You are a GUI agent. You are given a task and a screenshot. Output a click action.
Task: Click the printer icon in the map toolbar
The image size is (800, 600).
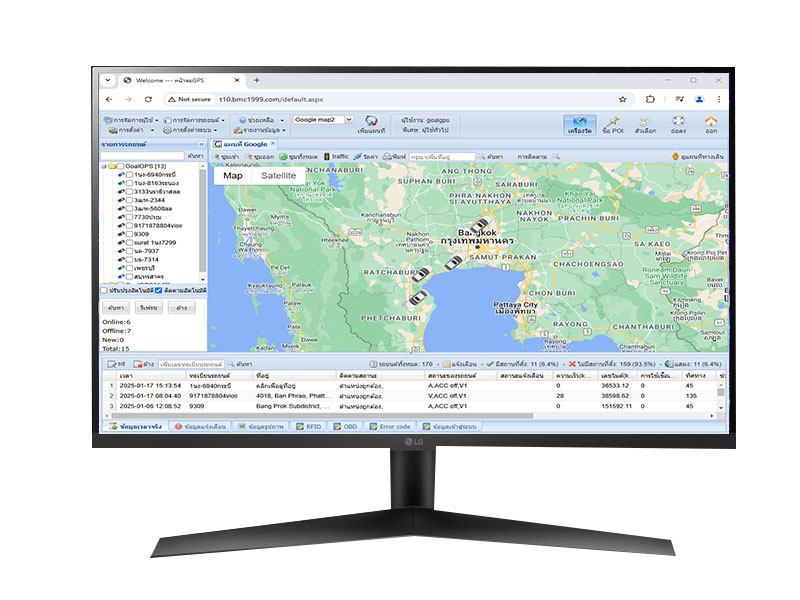point(387,157)
